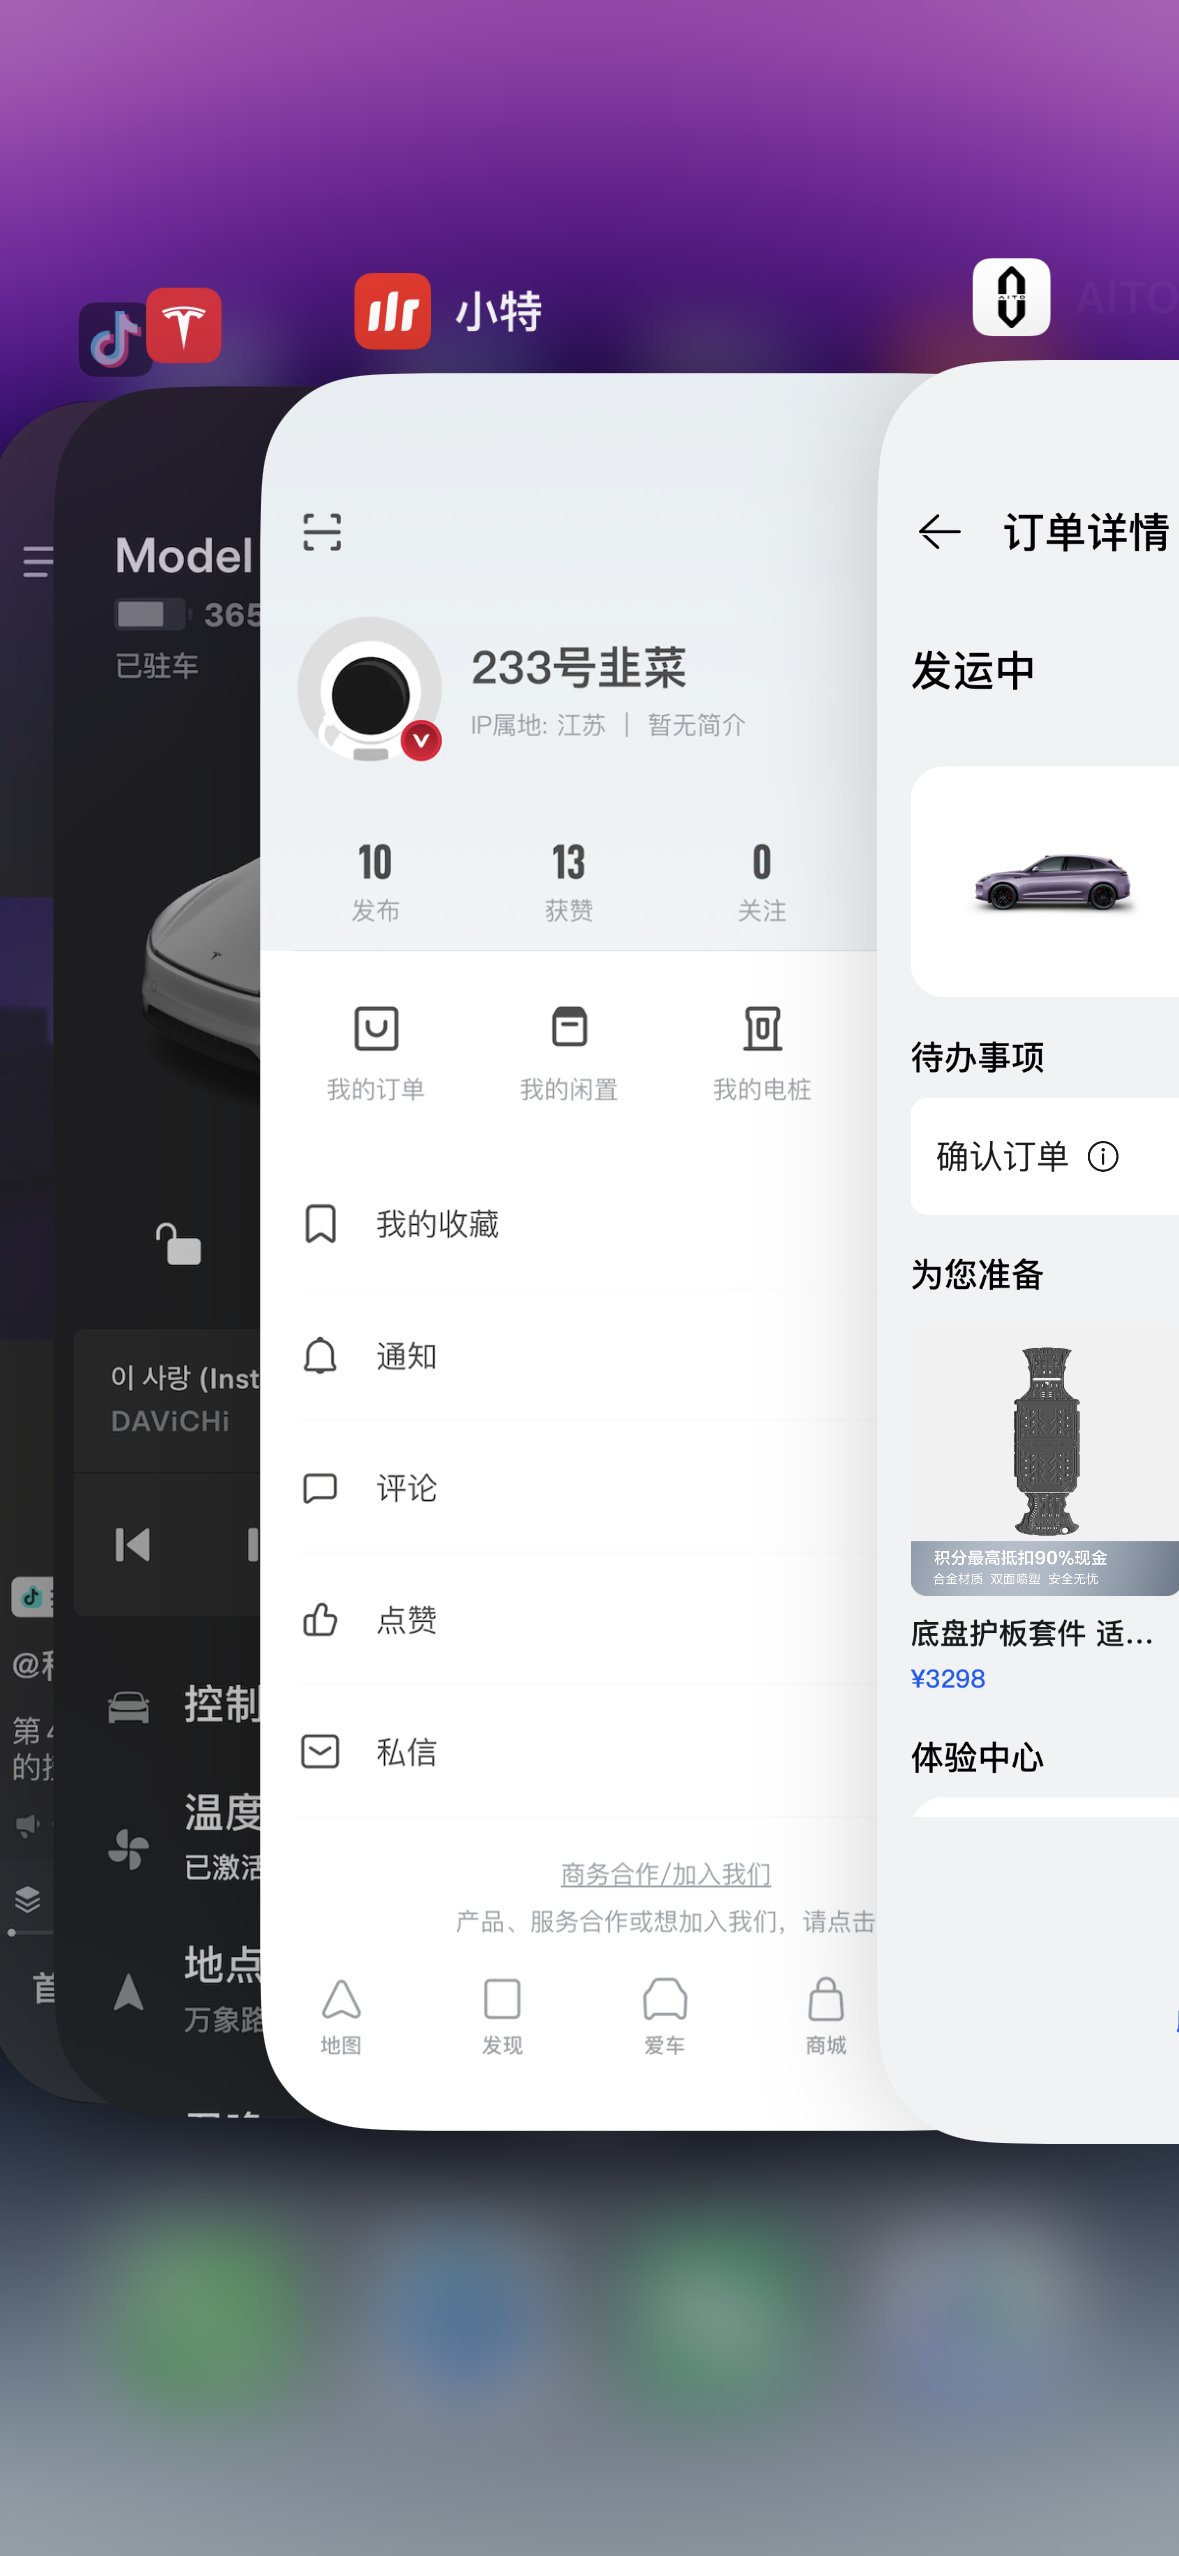Tap the AITO app icon
The width and height of the screenshot is (1179, 2556).
1011,297
